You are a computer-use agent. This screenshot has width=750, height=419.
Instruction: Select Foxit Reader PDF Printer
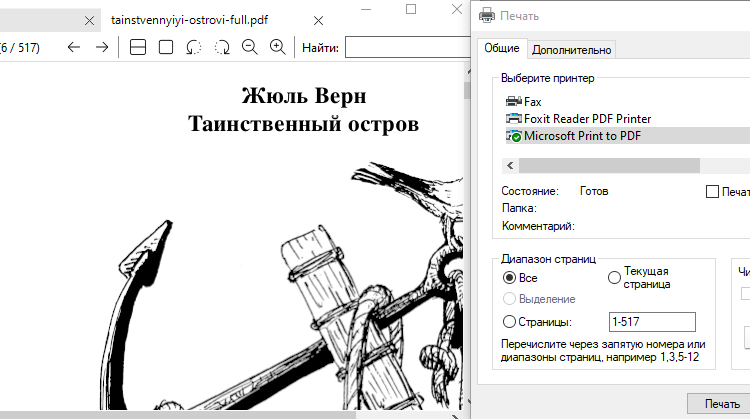(579, 119)
